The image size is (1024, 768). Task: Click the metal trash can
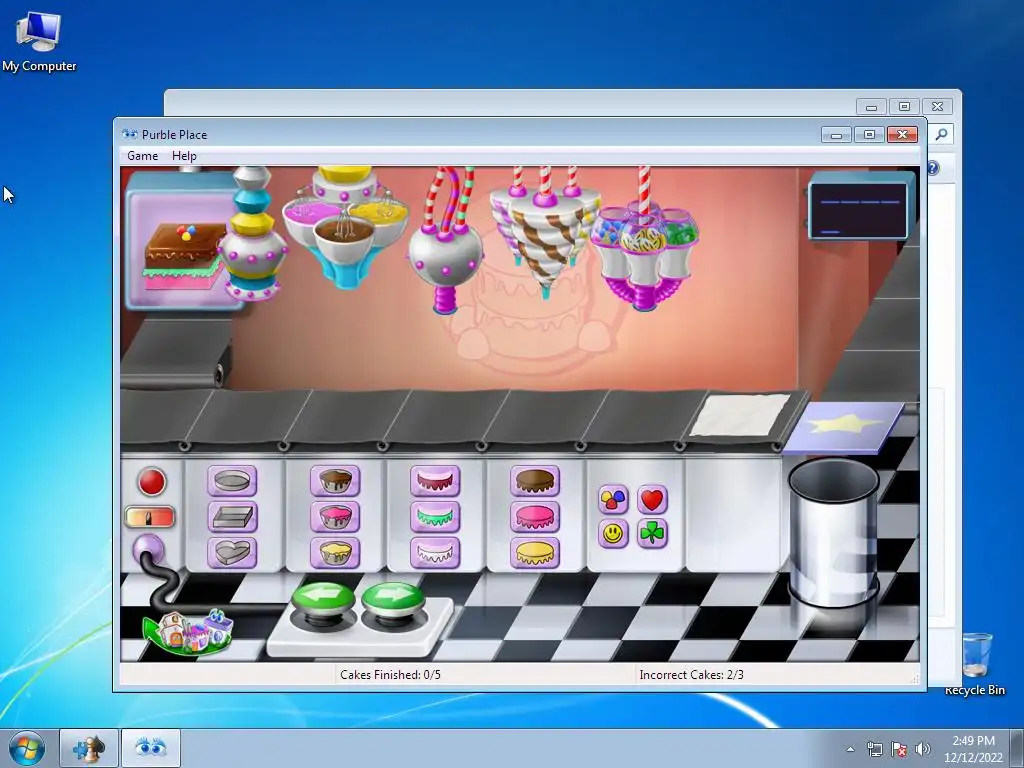[834, 532]
